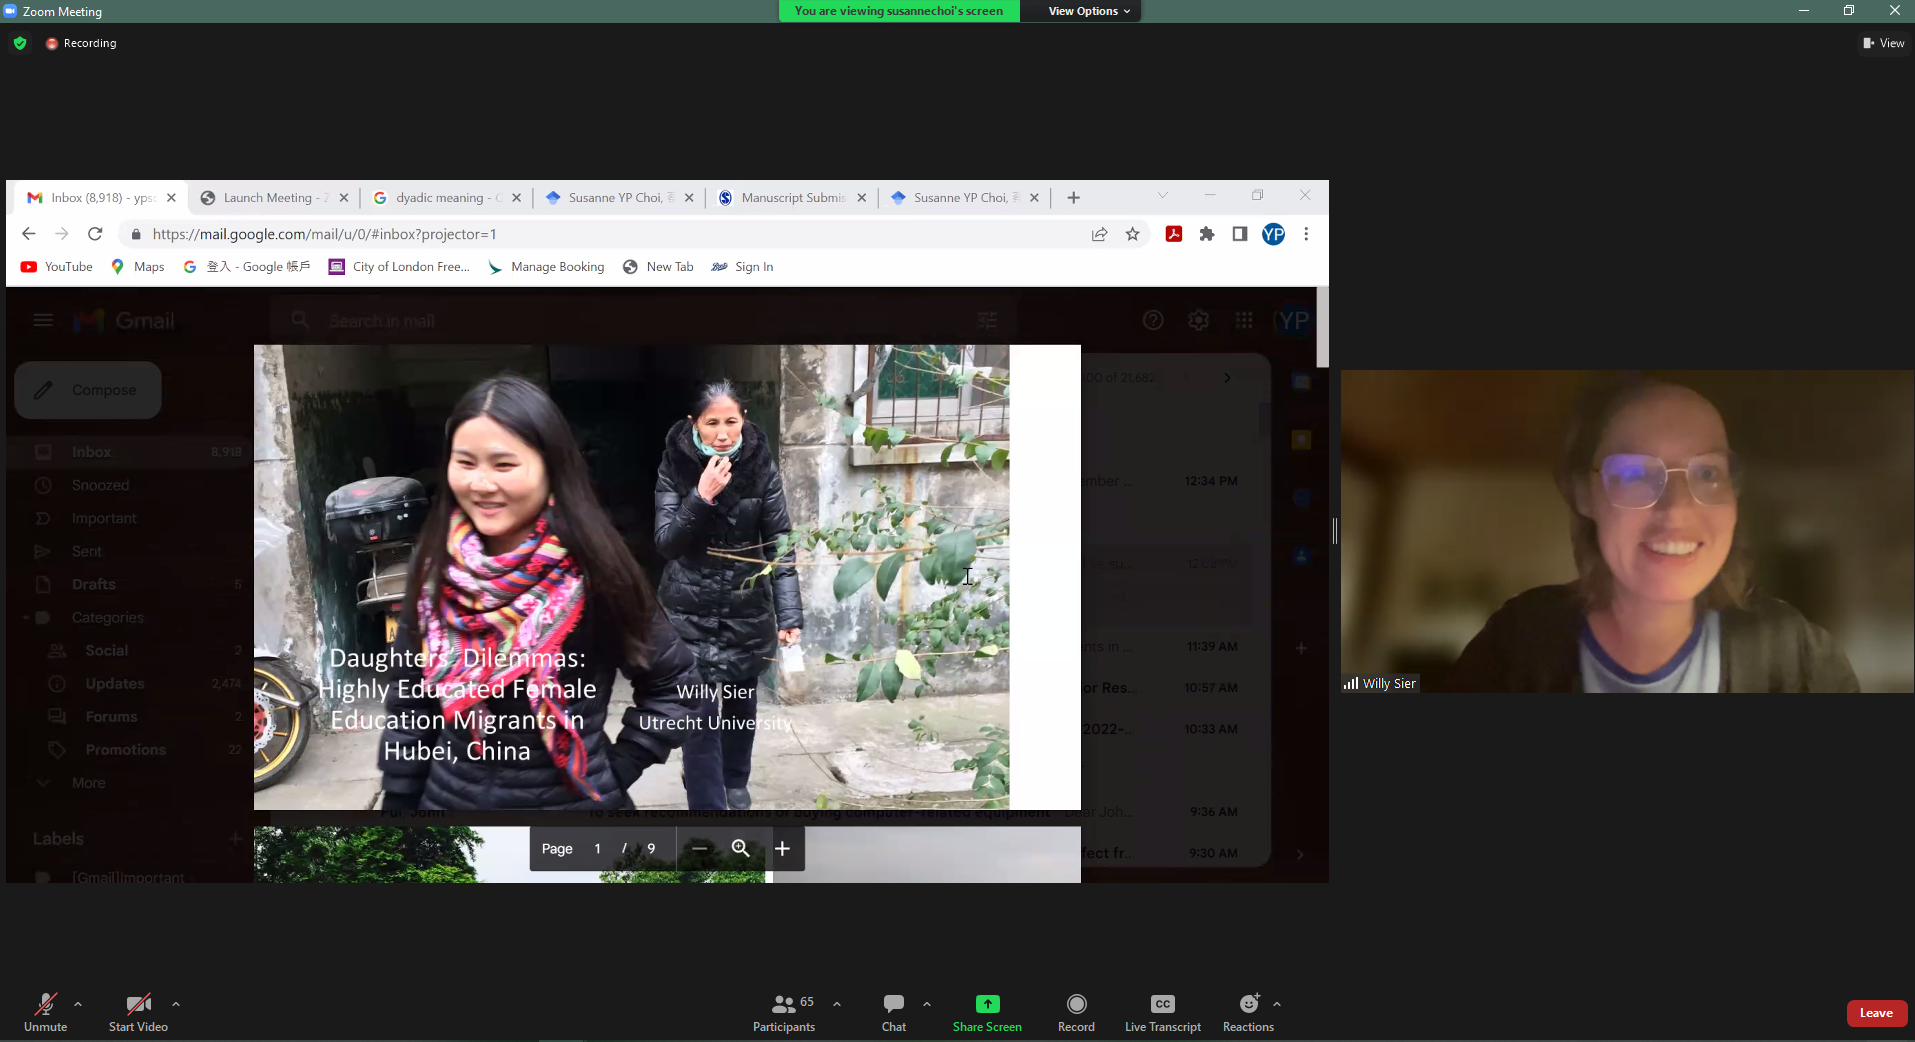Viewport: 1915px width, 1042px height.
Task: Open the View Options dropdown
Action: (1089, 11)
